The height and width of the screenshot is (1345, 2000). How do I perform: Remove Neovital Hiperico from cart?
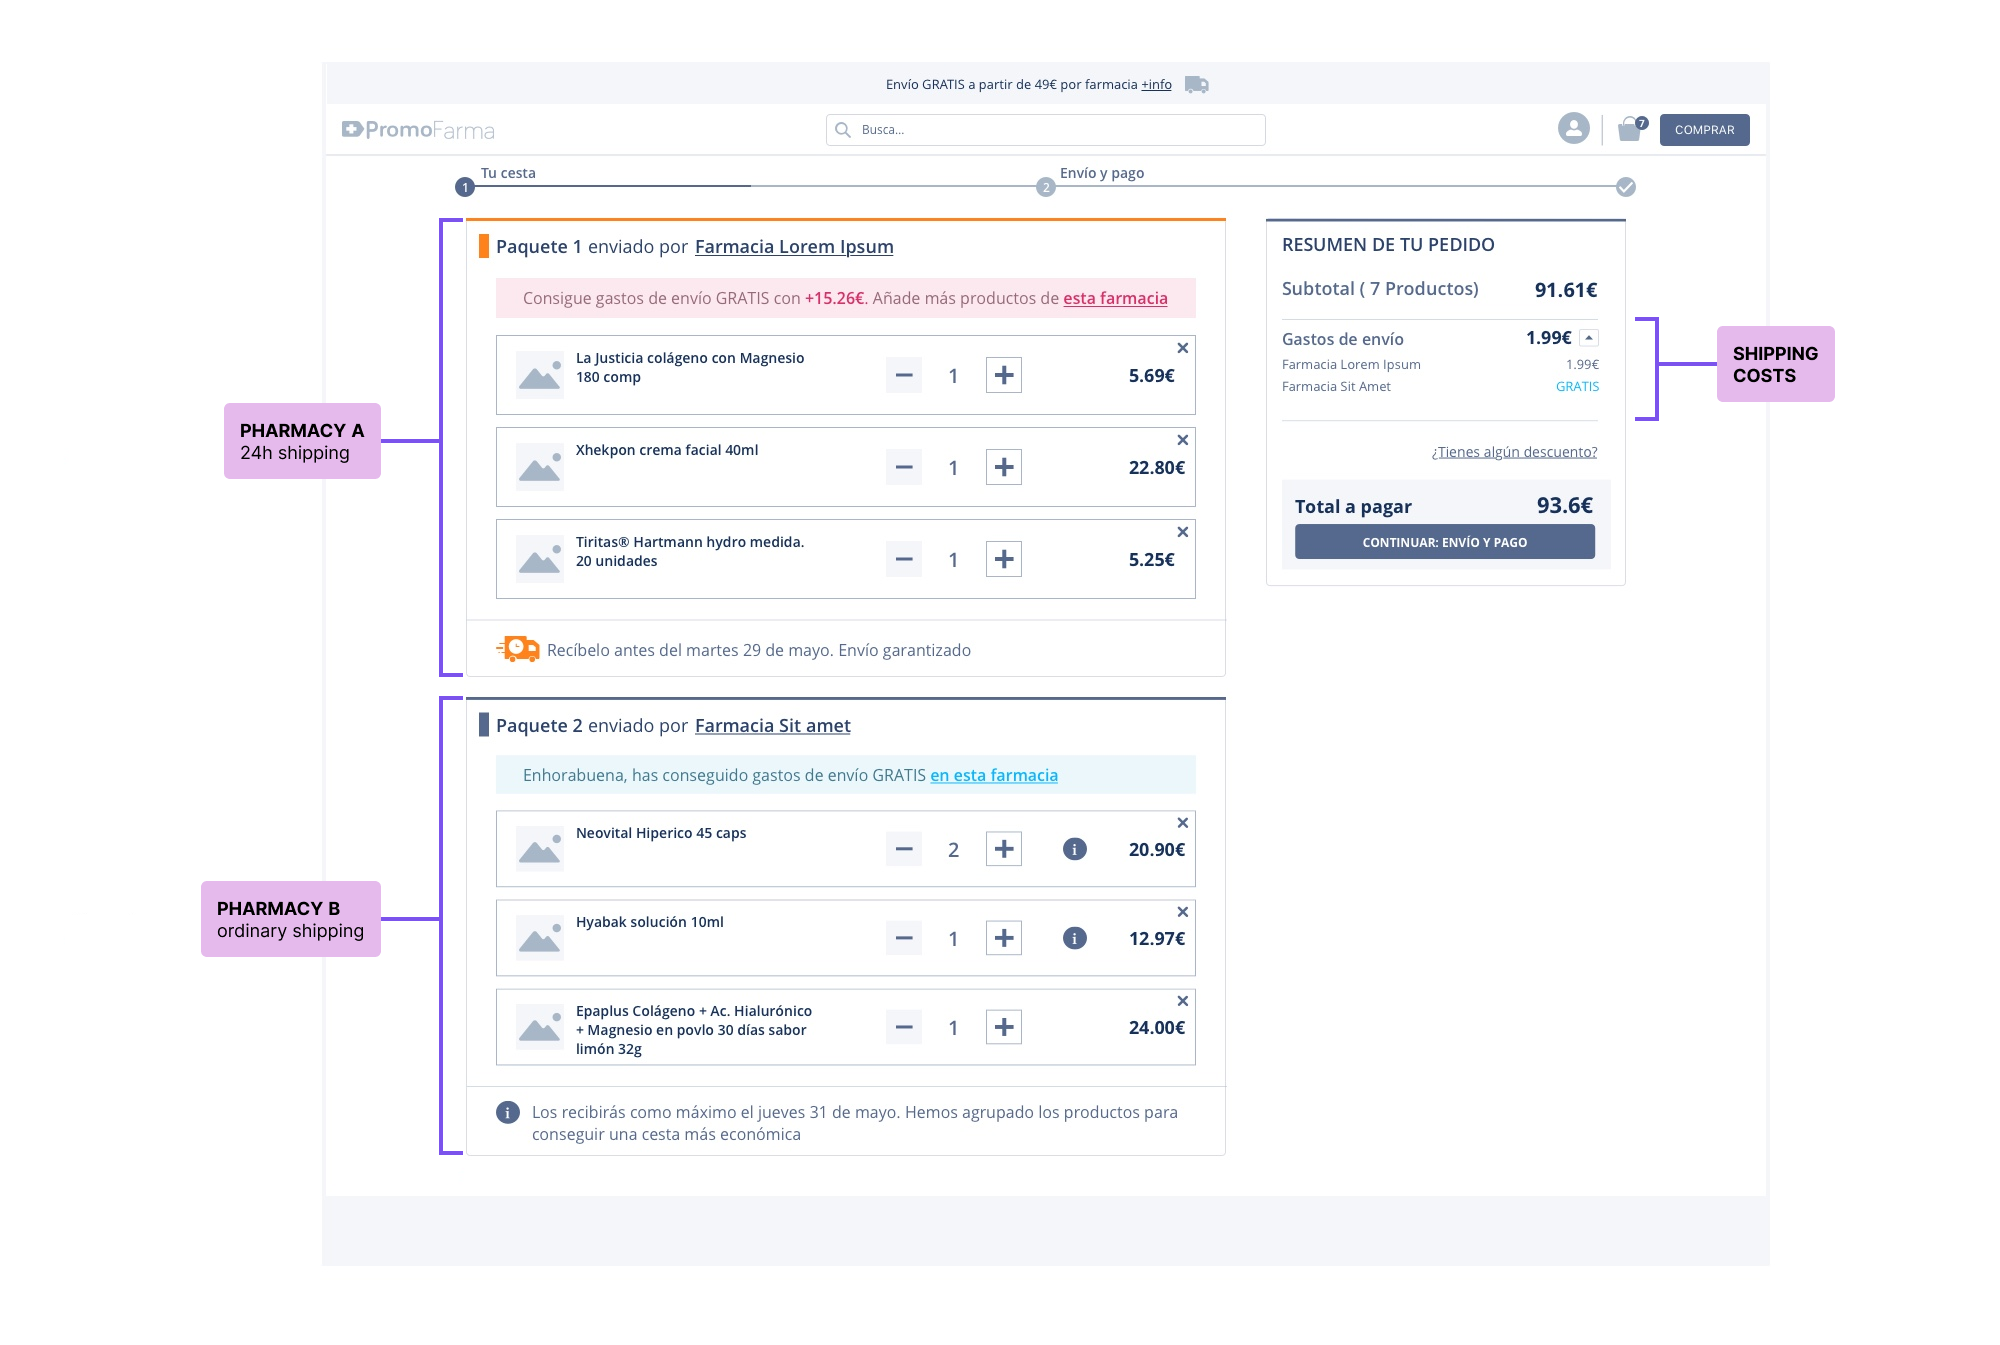click(1183, 823)
